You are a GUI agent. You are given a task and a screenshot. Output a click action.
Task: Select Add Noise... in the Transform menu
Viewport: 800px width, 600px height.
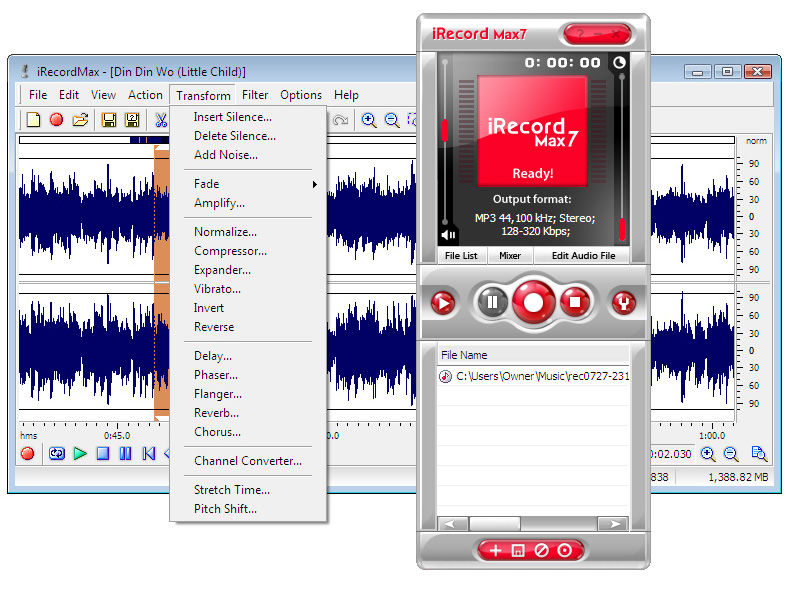[248, 155]
